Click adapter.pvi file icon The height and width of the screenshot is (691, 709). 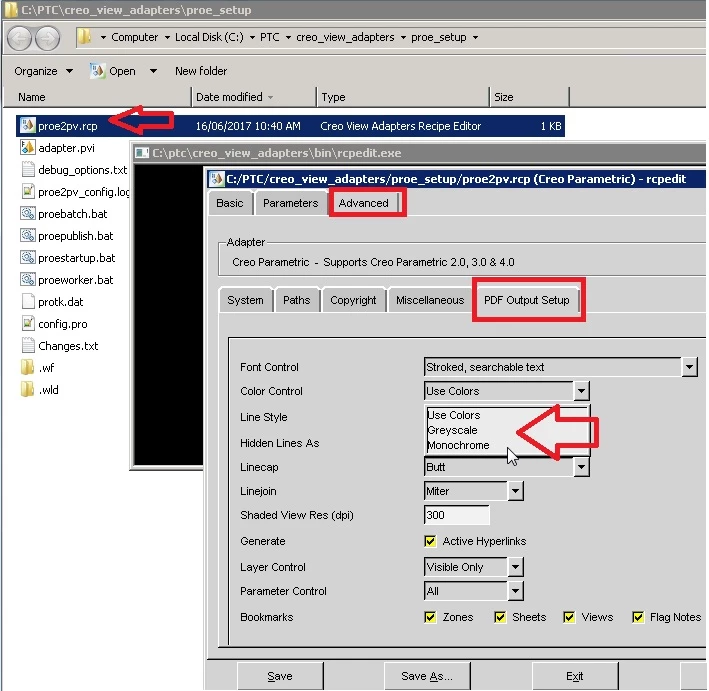click(28, 147)
